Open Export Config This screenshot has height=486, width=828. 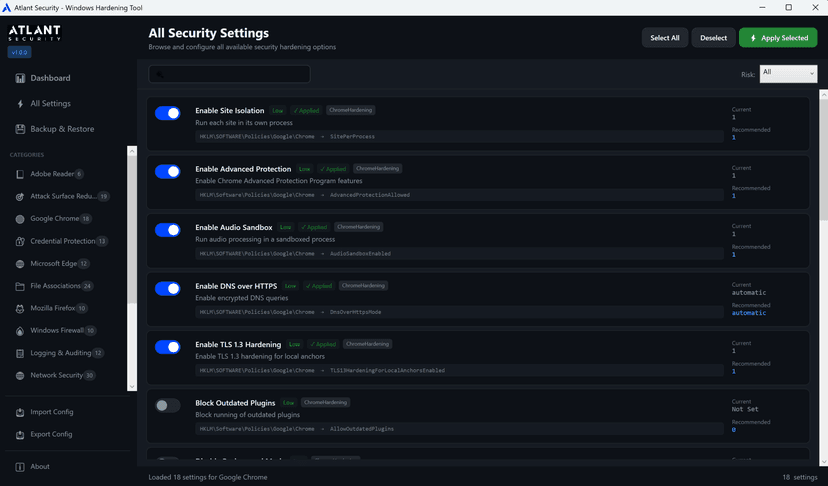pyautogui.click(x=51, y=434)
